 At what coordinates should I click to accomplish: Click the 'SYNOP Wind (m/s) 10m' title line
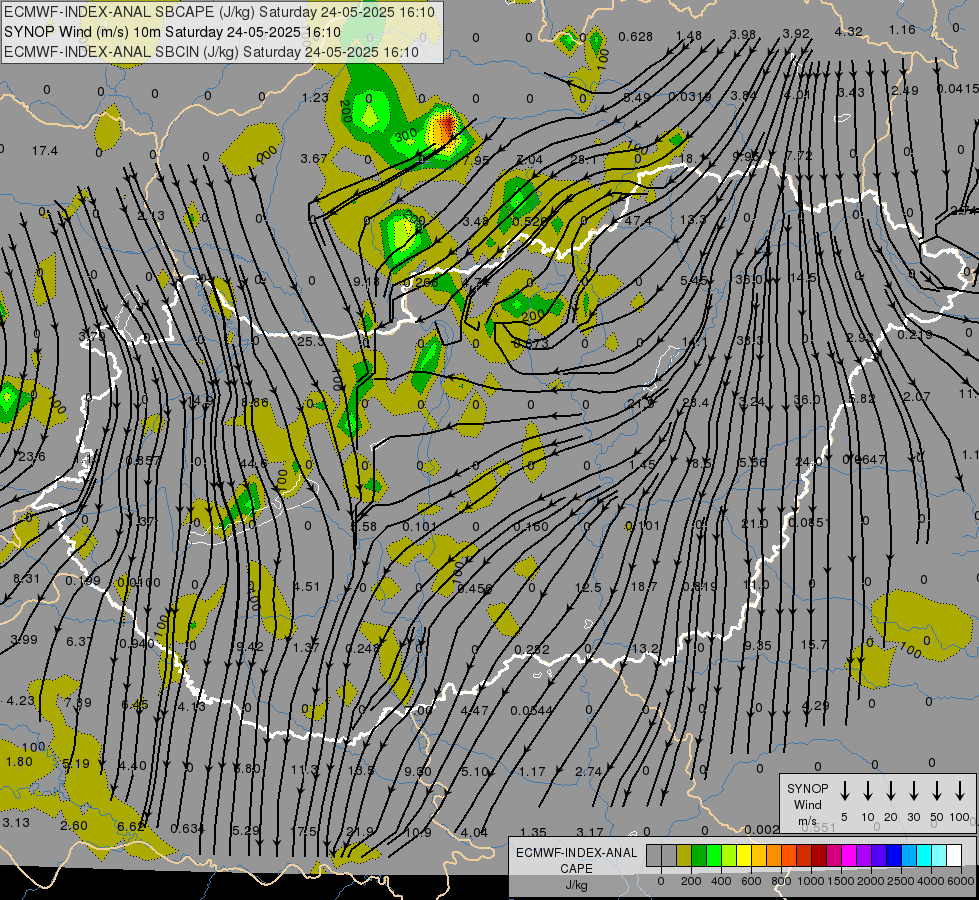pos(172,32)
